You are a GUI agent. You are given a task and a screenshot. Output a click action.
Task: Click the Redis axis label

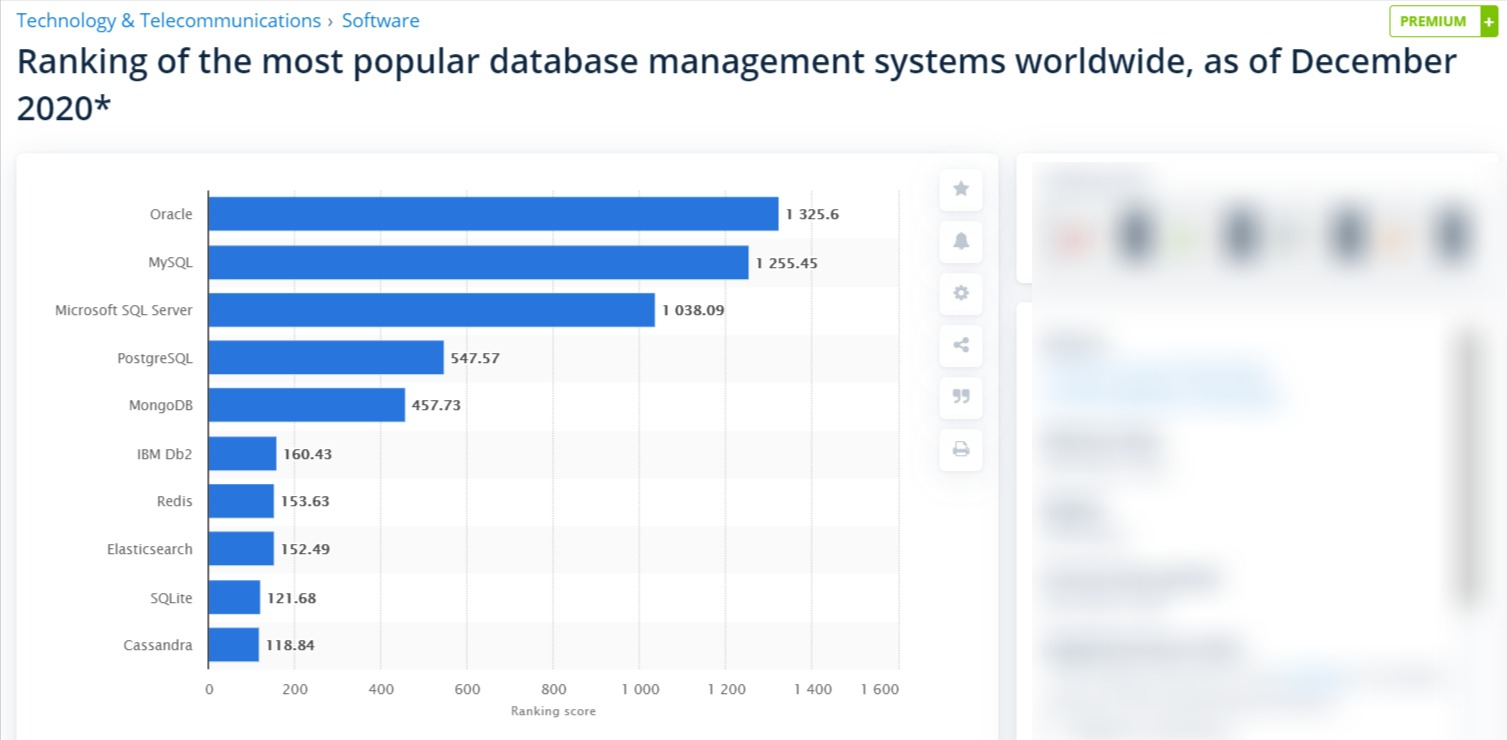175,501
